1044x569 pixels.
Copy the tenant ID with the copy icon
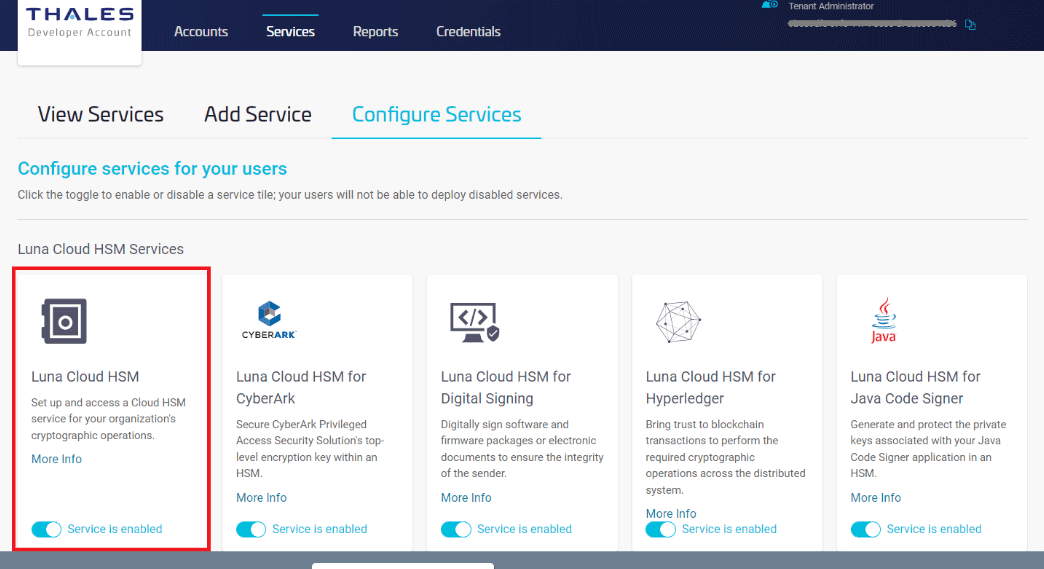(970, 25)
